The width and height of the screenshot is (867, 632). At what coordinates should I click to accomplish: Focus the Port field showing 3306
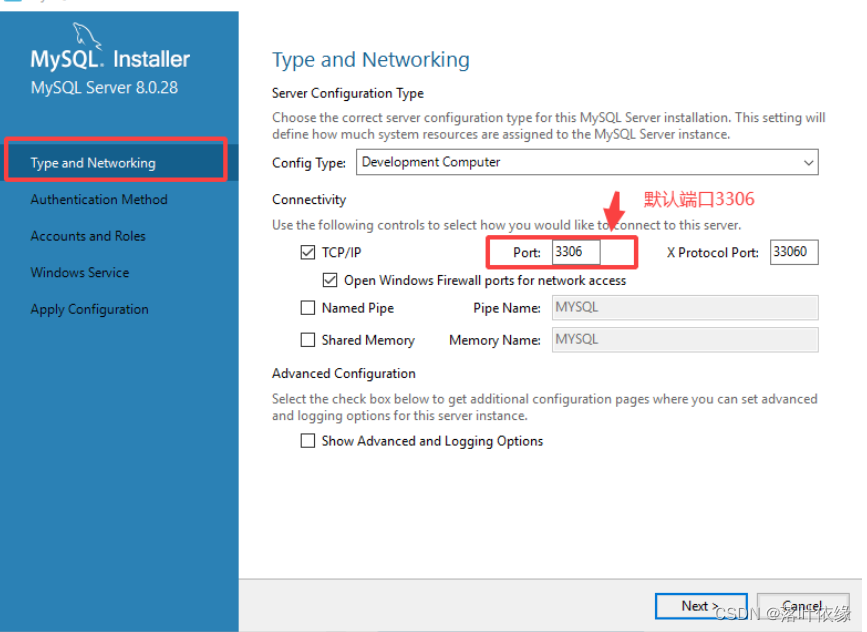coord(576,252)
